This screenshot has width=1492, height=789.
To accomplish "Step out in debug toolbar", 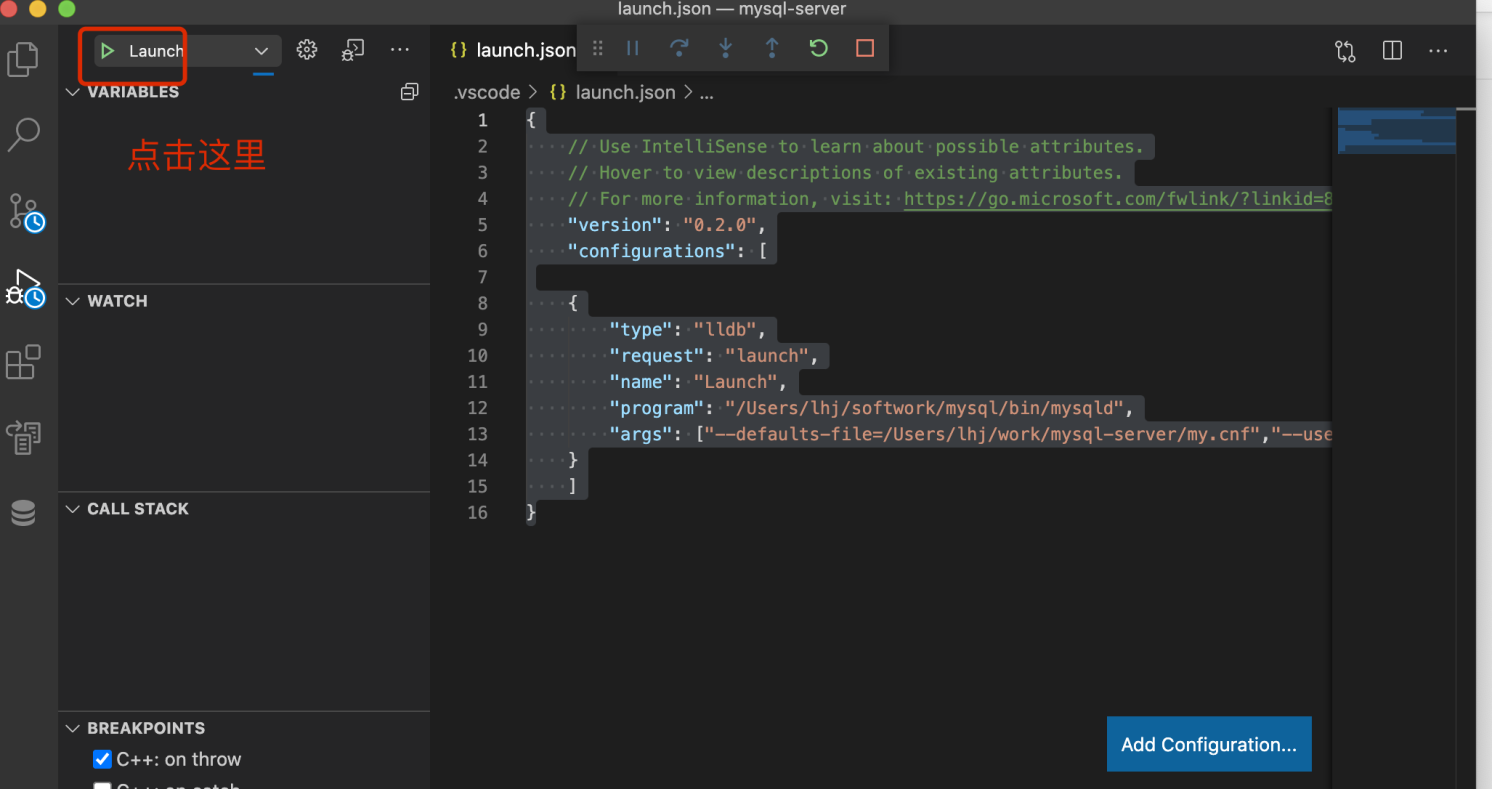I will point(772,48).
